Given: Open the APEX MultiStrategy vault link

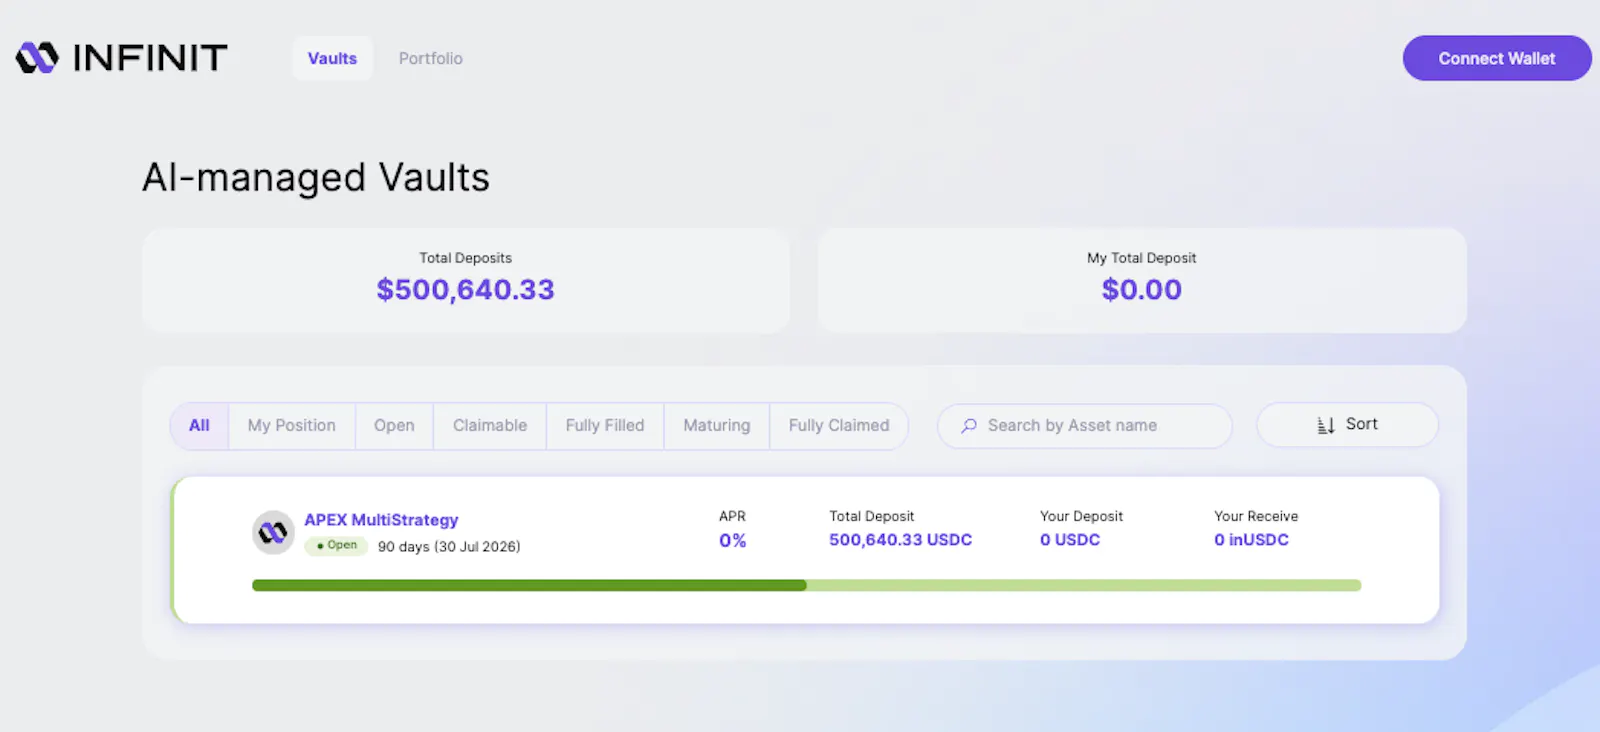Looking at the screenshot, I should click(381, 520).
